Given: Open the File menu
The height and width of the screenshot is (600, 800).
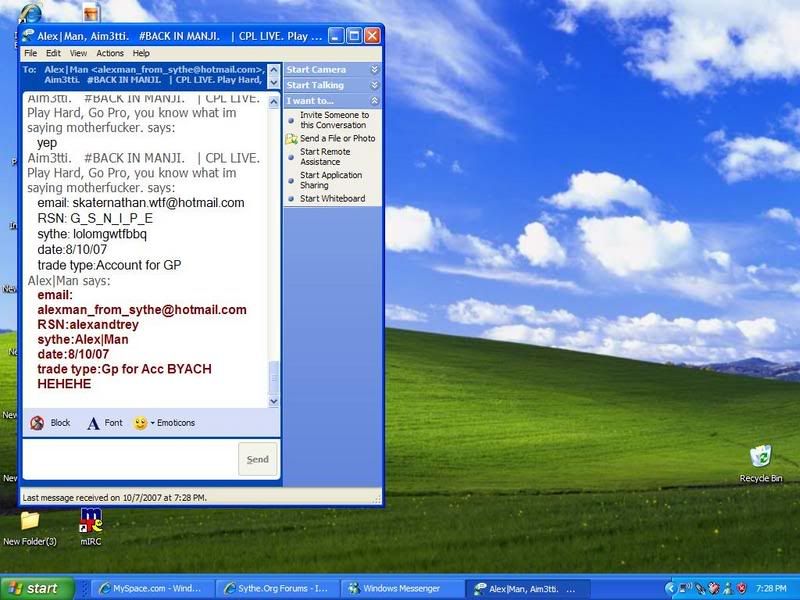Looking at the screenshot, I should (31, 53).
